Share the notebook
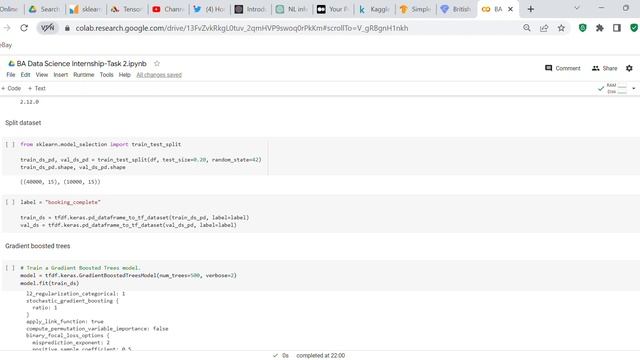 click(x=604, y=68)
